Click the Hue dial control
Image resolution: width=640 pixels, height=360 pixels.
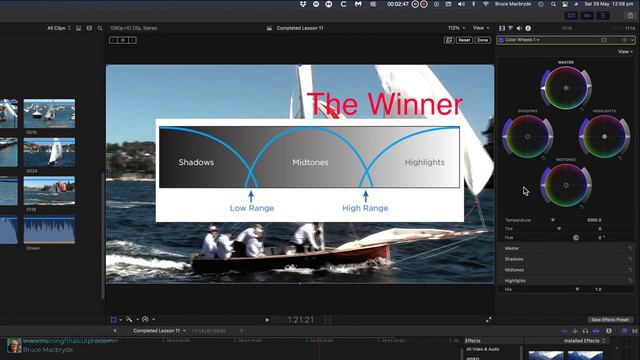[576, 238]
